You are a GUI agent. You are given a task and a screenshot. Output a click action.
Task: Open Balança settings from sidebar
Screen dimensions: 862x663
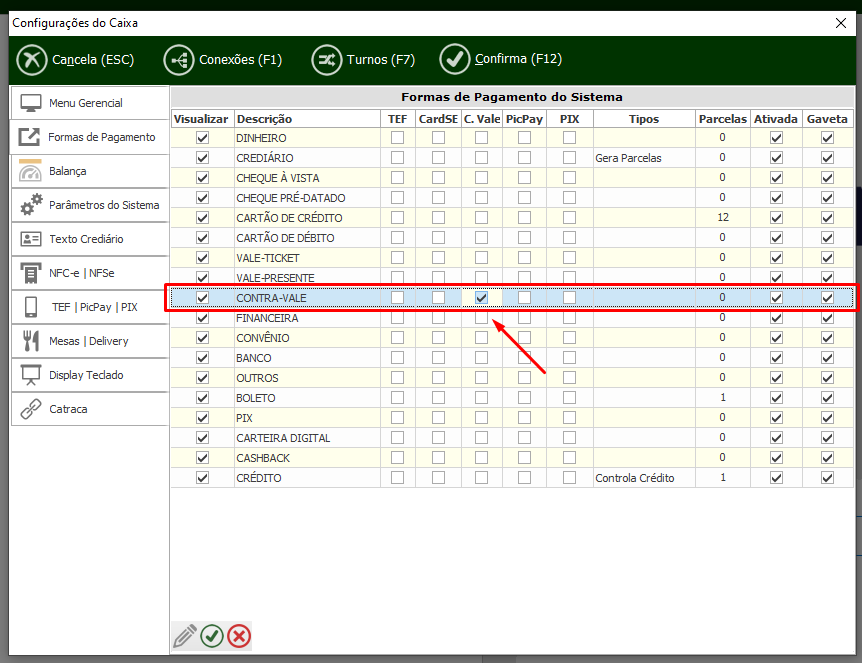click(89, 171)
